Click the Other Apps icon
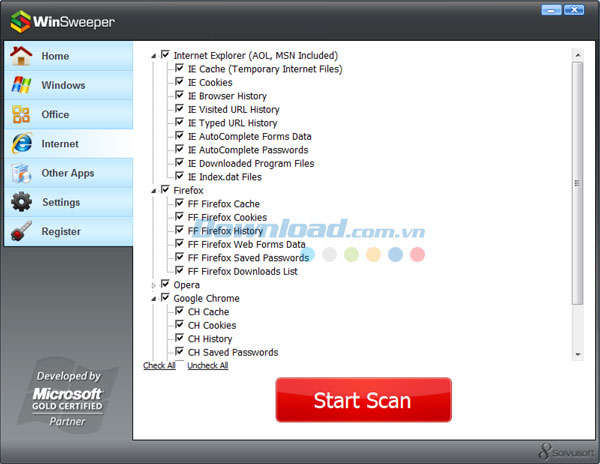Image resolution: width=600 pixels, height=464 pixels. click(21, 173)
